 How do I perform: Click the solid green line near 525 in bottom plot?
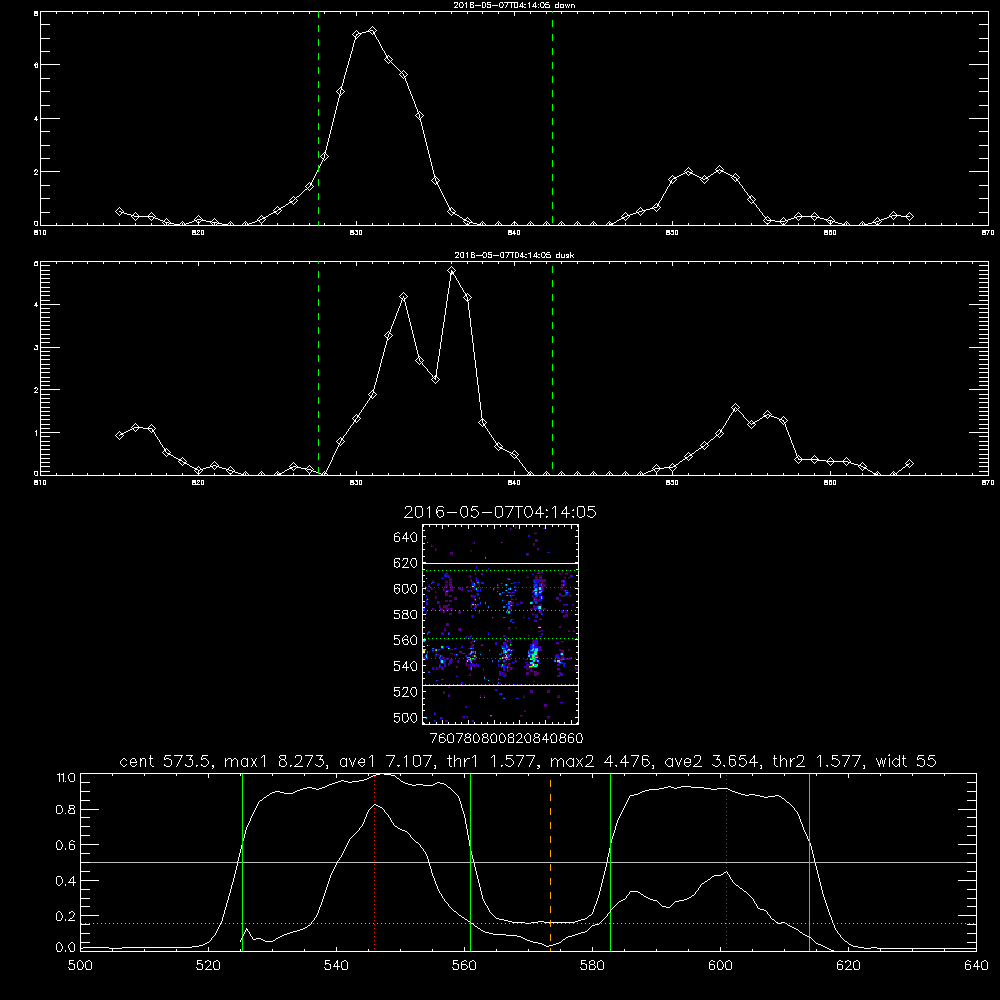[242, 861]
